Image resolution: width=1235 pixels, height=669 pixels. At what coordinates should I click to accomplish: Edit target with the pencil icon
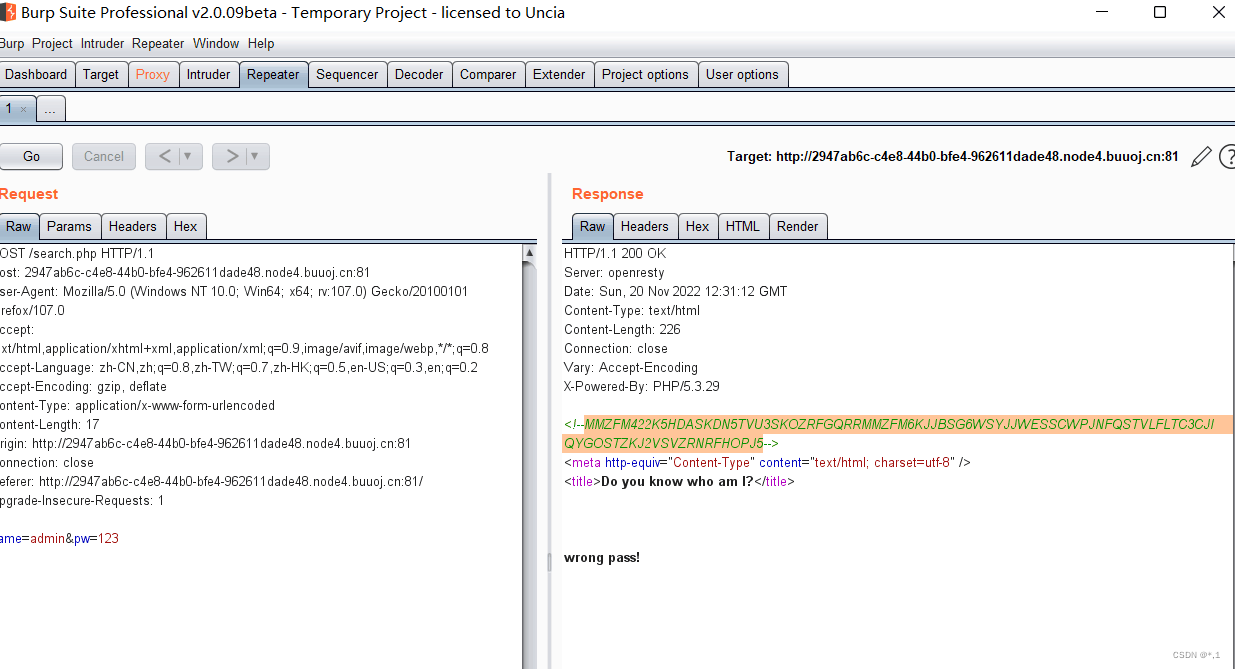1201,157
